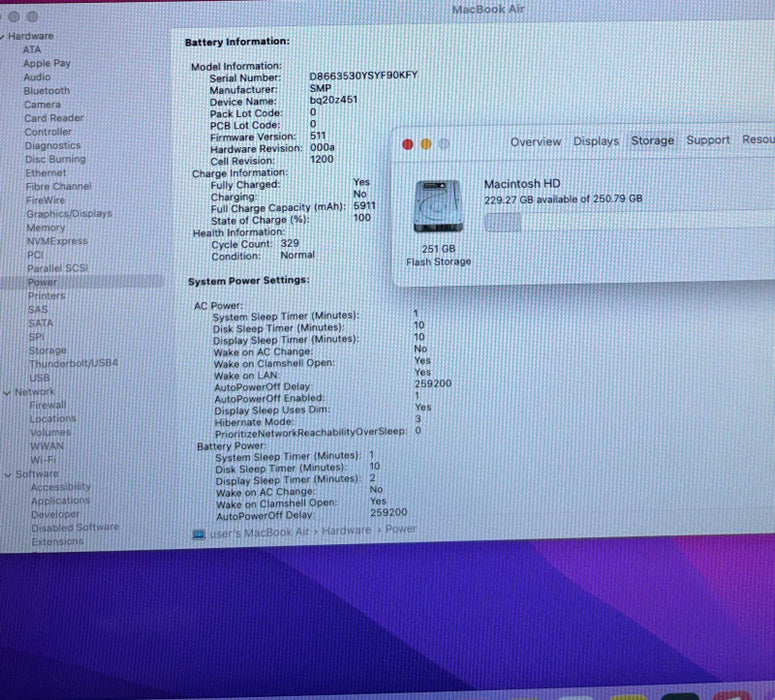This screenshot has width=775, height=700.
Task: Select Card Reader in the sidebar
Action: (x=54, y=118)
